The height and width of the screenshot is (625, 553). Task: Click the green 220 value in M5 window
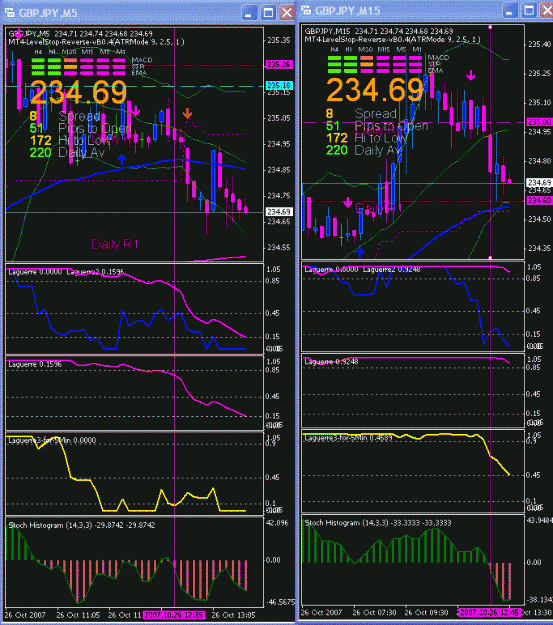click(41, 153)
